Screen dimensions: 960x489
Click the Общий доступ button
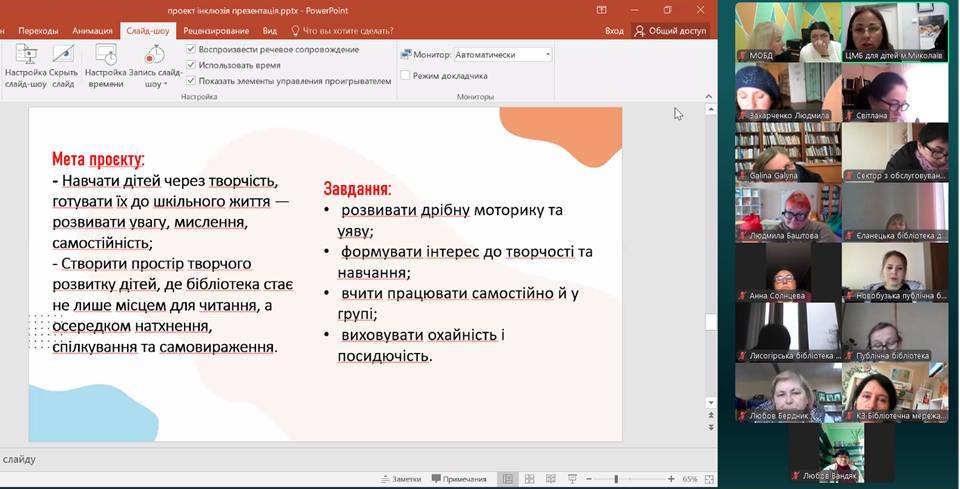[670, 31]
